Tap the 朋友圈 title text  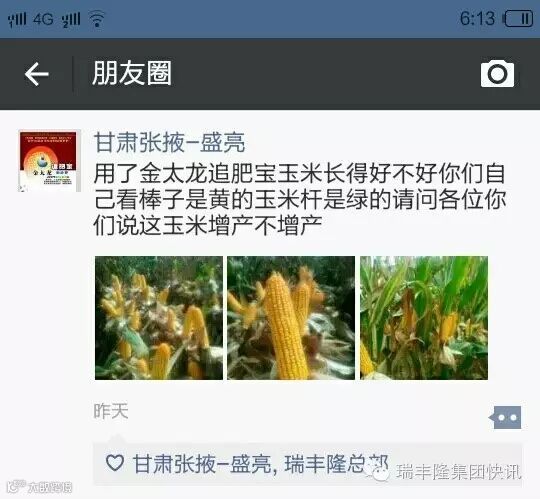click(x=132, y=73)
